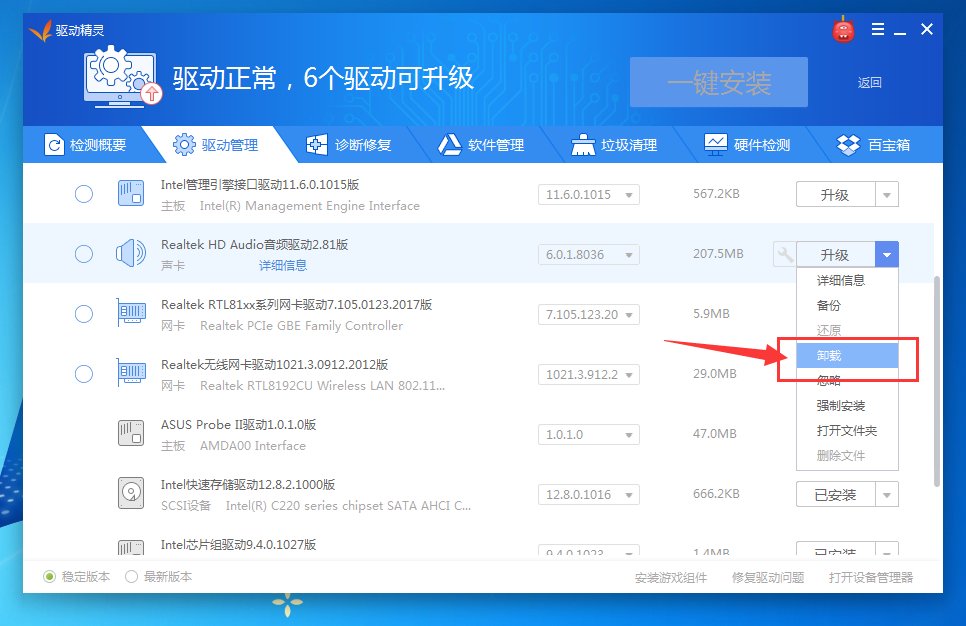Expand arrow next to Intel快速存储 已安装 button
The height and width of the screenshot is (626, 966).
tap(887, 495)
